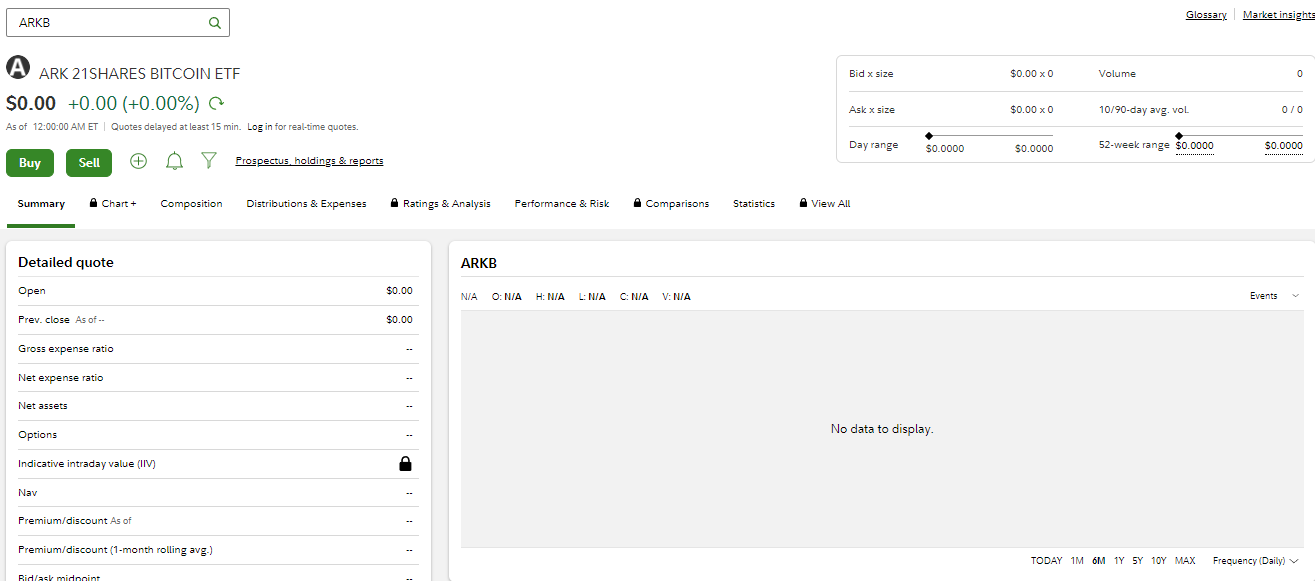Click the Net assets row label
This screenshot has width=1315, height=583.
tap(43, 406)
